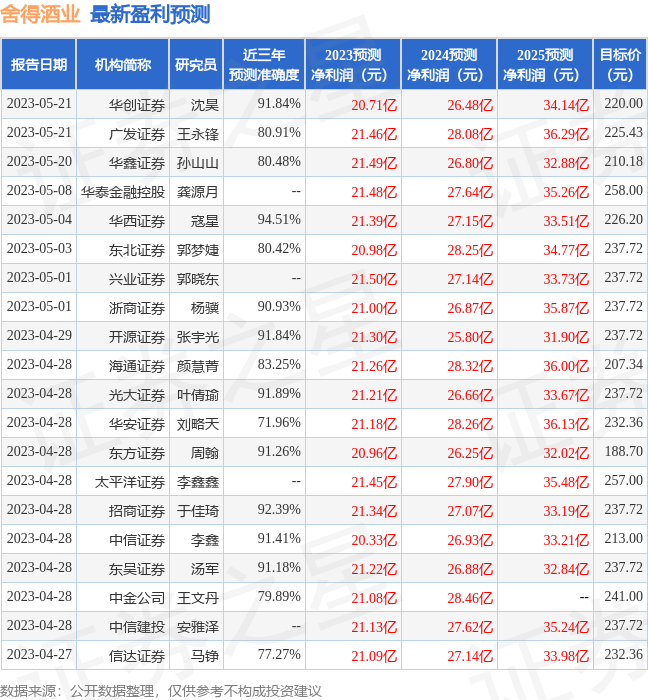This screenshot has width=648, height=700.
Task: Click the 92.39% accuracy value
Action: tap(279, 510)
